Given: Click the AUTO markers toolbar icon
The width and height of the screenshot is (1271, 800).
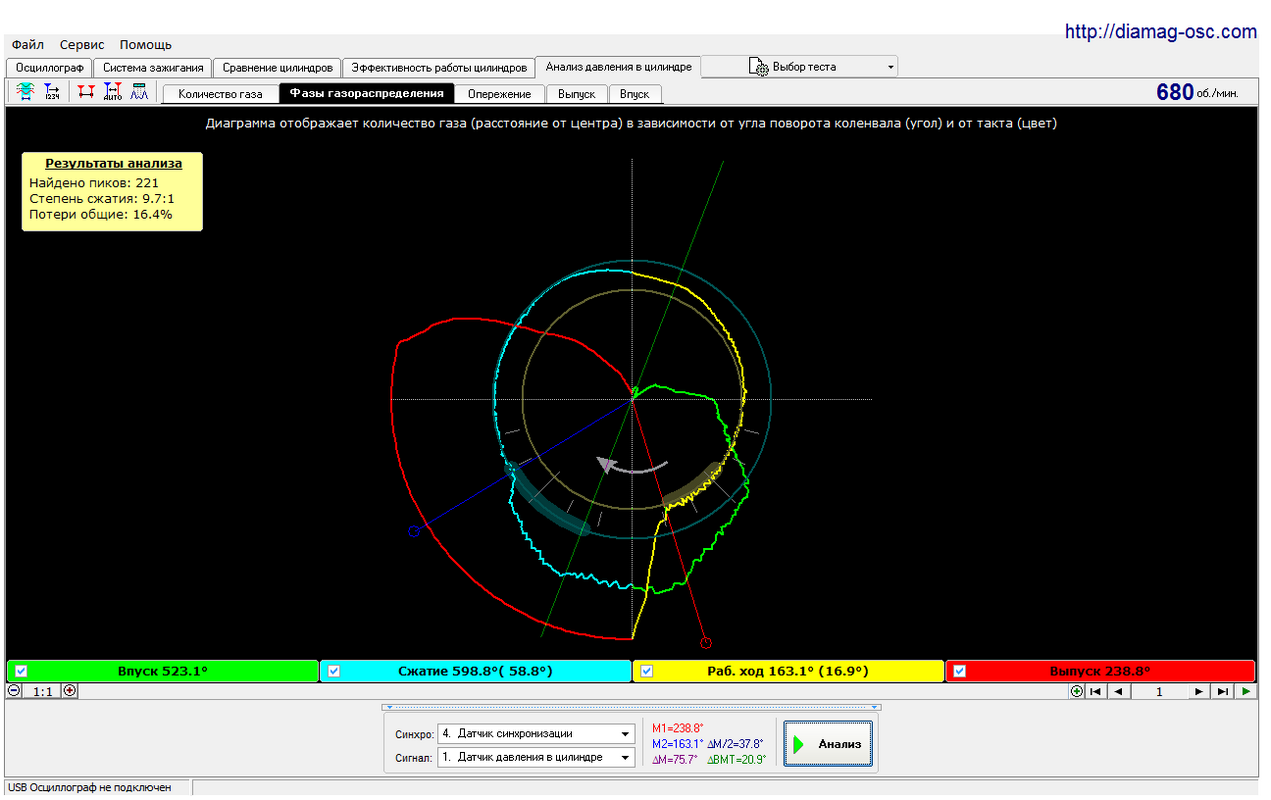Looking at the screenshot, I should click(113, 92).
